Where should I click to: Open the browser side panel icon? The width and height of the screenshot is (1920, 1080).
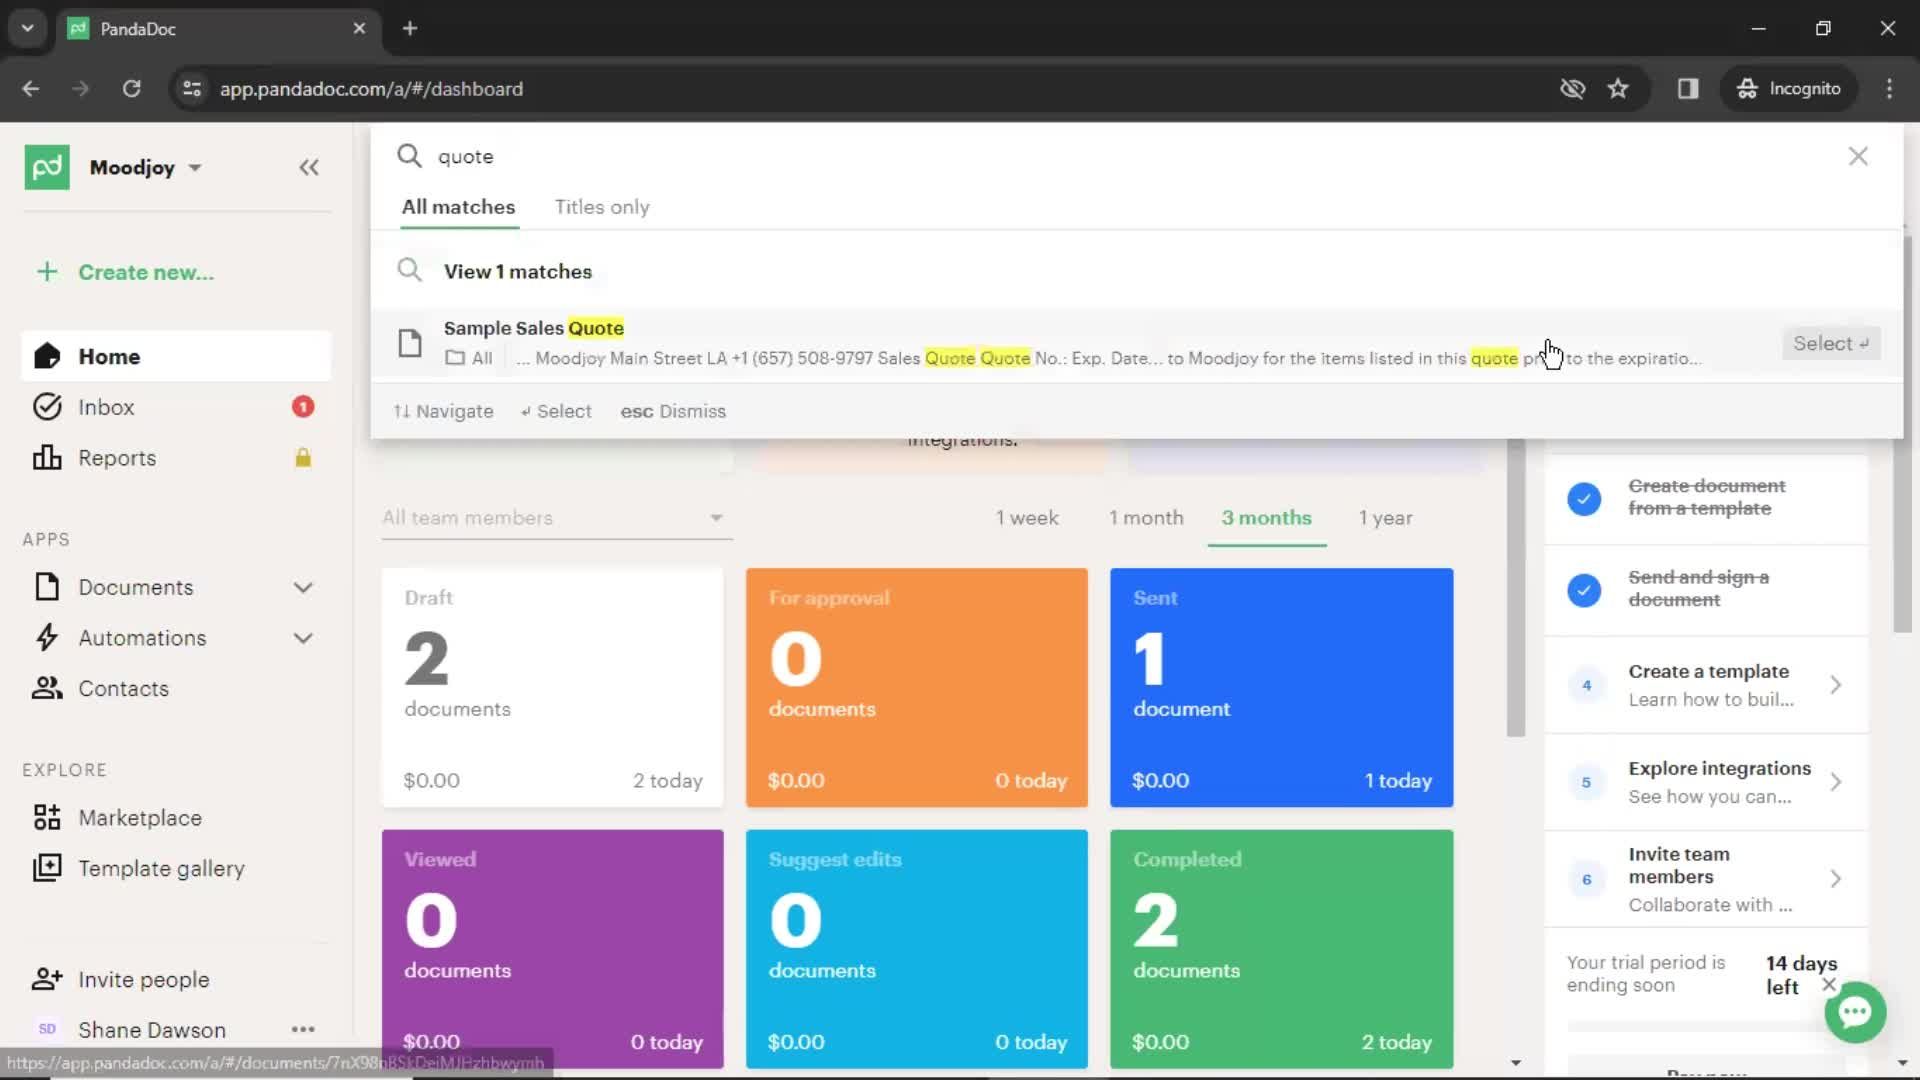click(x=1688, y=89)
